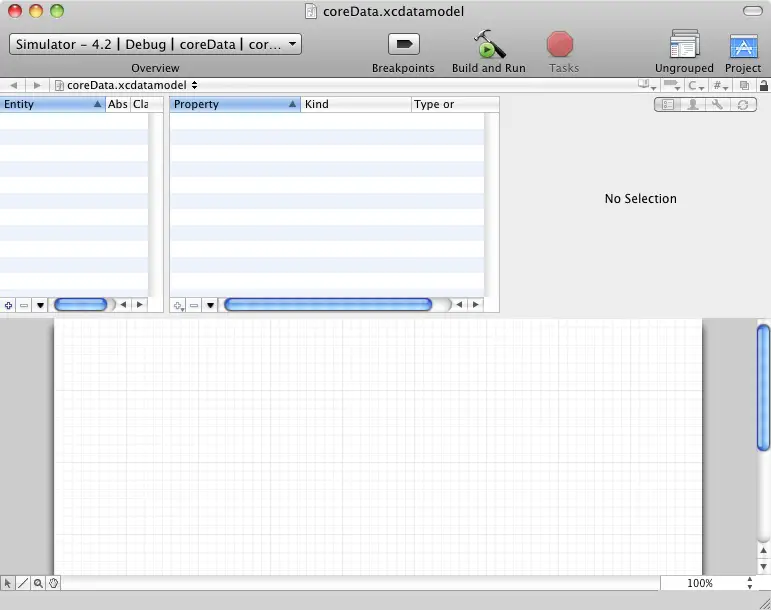Open the Ungrouped window icon
The image size is (771, 610).
[x=684, y=44]
